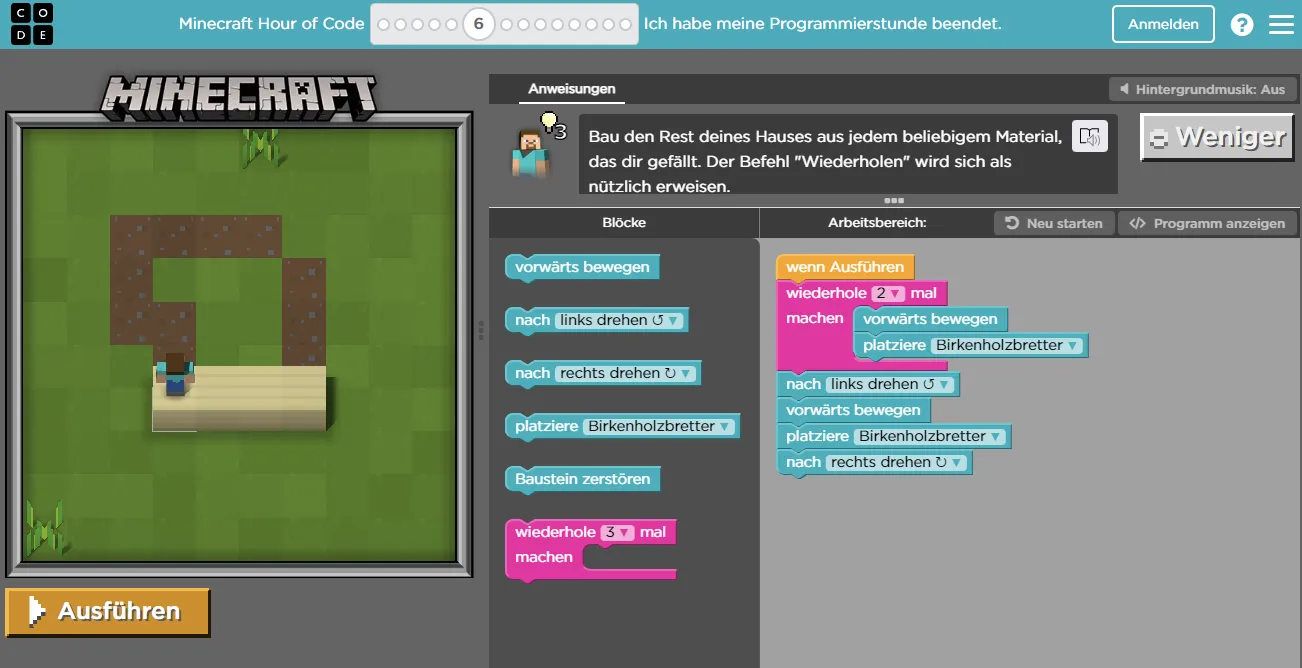This screenshot has height=668, width=1302.
Task: Collapse instructions with the Weniger button
Action: click(x=1217, y=137)
